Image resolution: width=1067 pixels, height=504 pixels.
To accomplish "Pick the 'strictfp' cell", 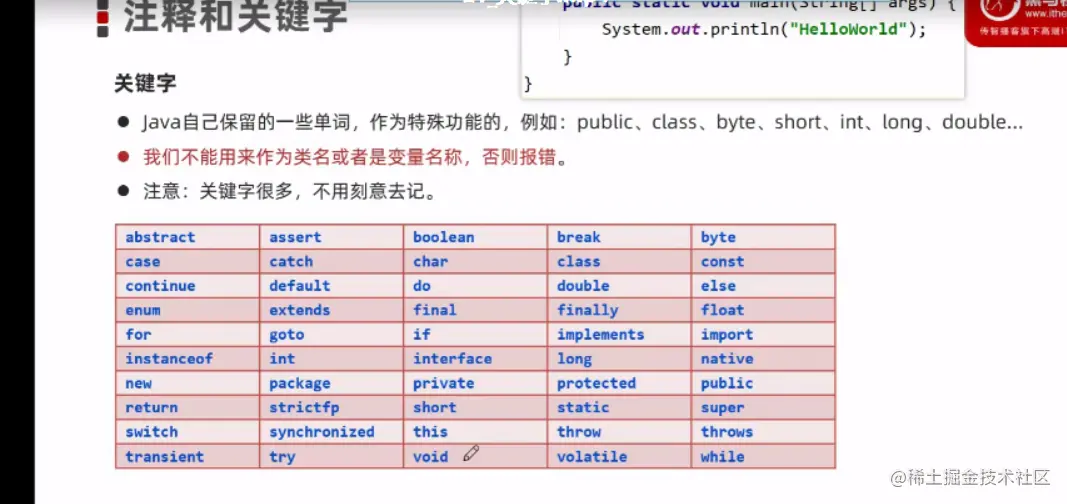I will pyautogui.click(x=331, y=408).
